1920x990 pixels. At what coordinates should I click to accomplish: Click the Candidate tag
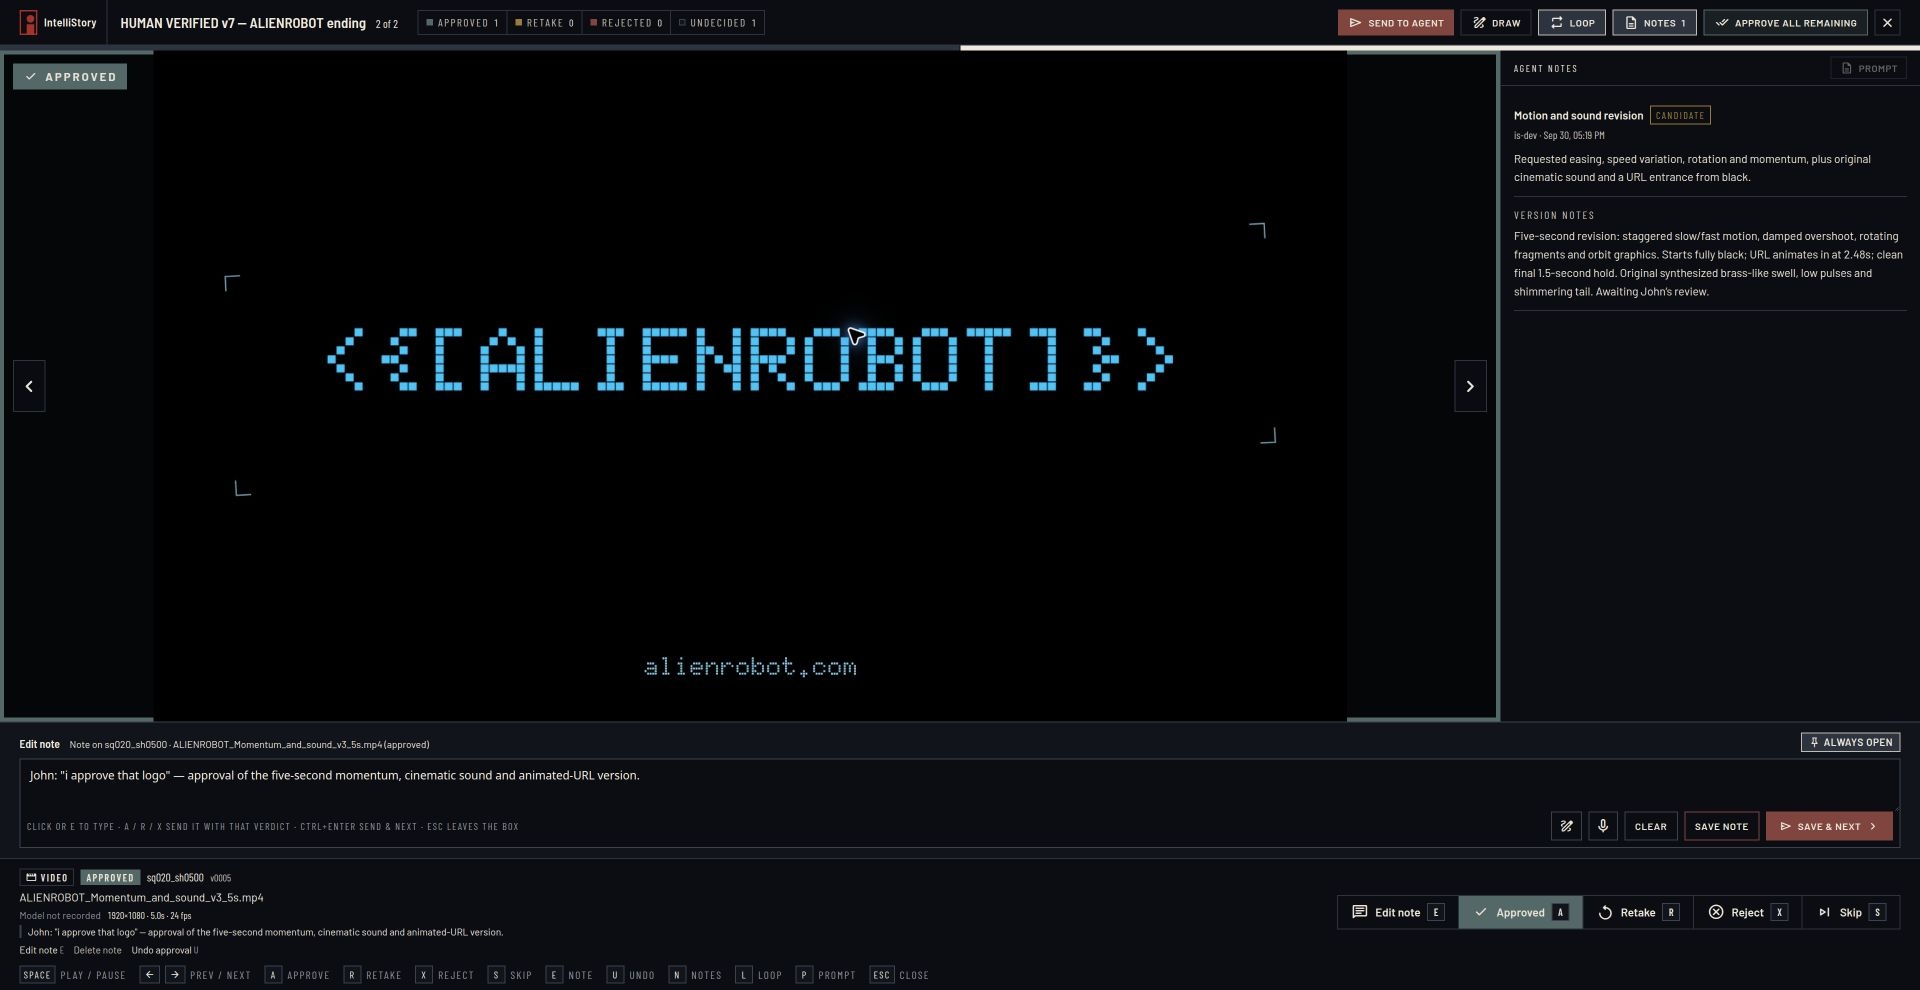click(x=1680, y=115)
